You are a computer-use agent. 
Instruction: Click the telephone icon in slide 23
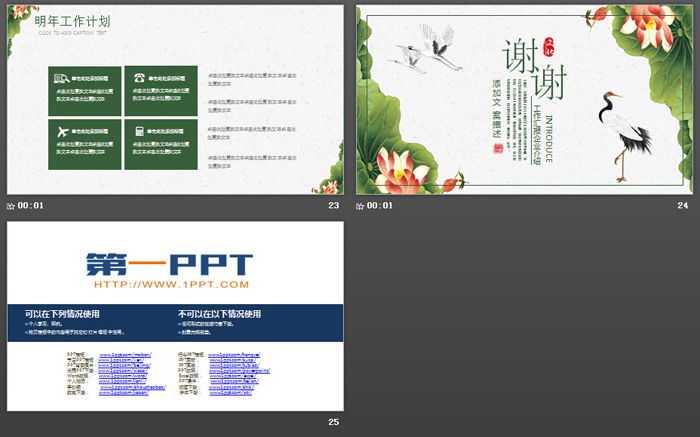coord(140,78)
